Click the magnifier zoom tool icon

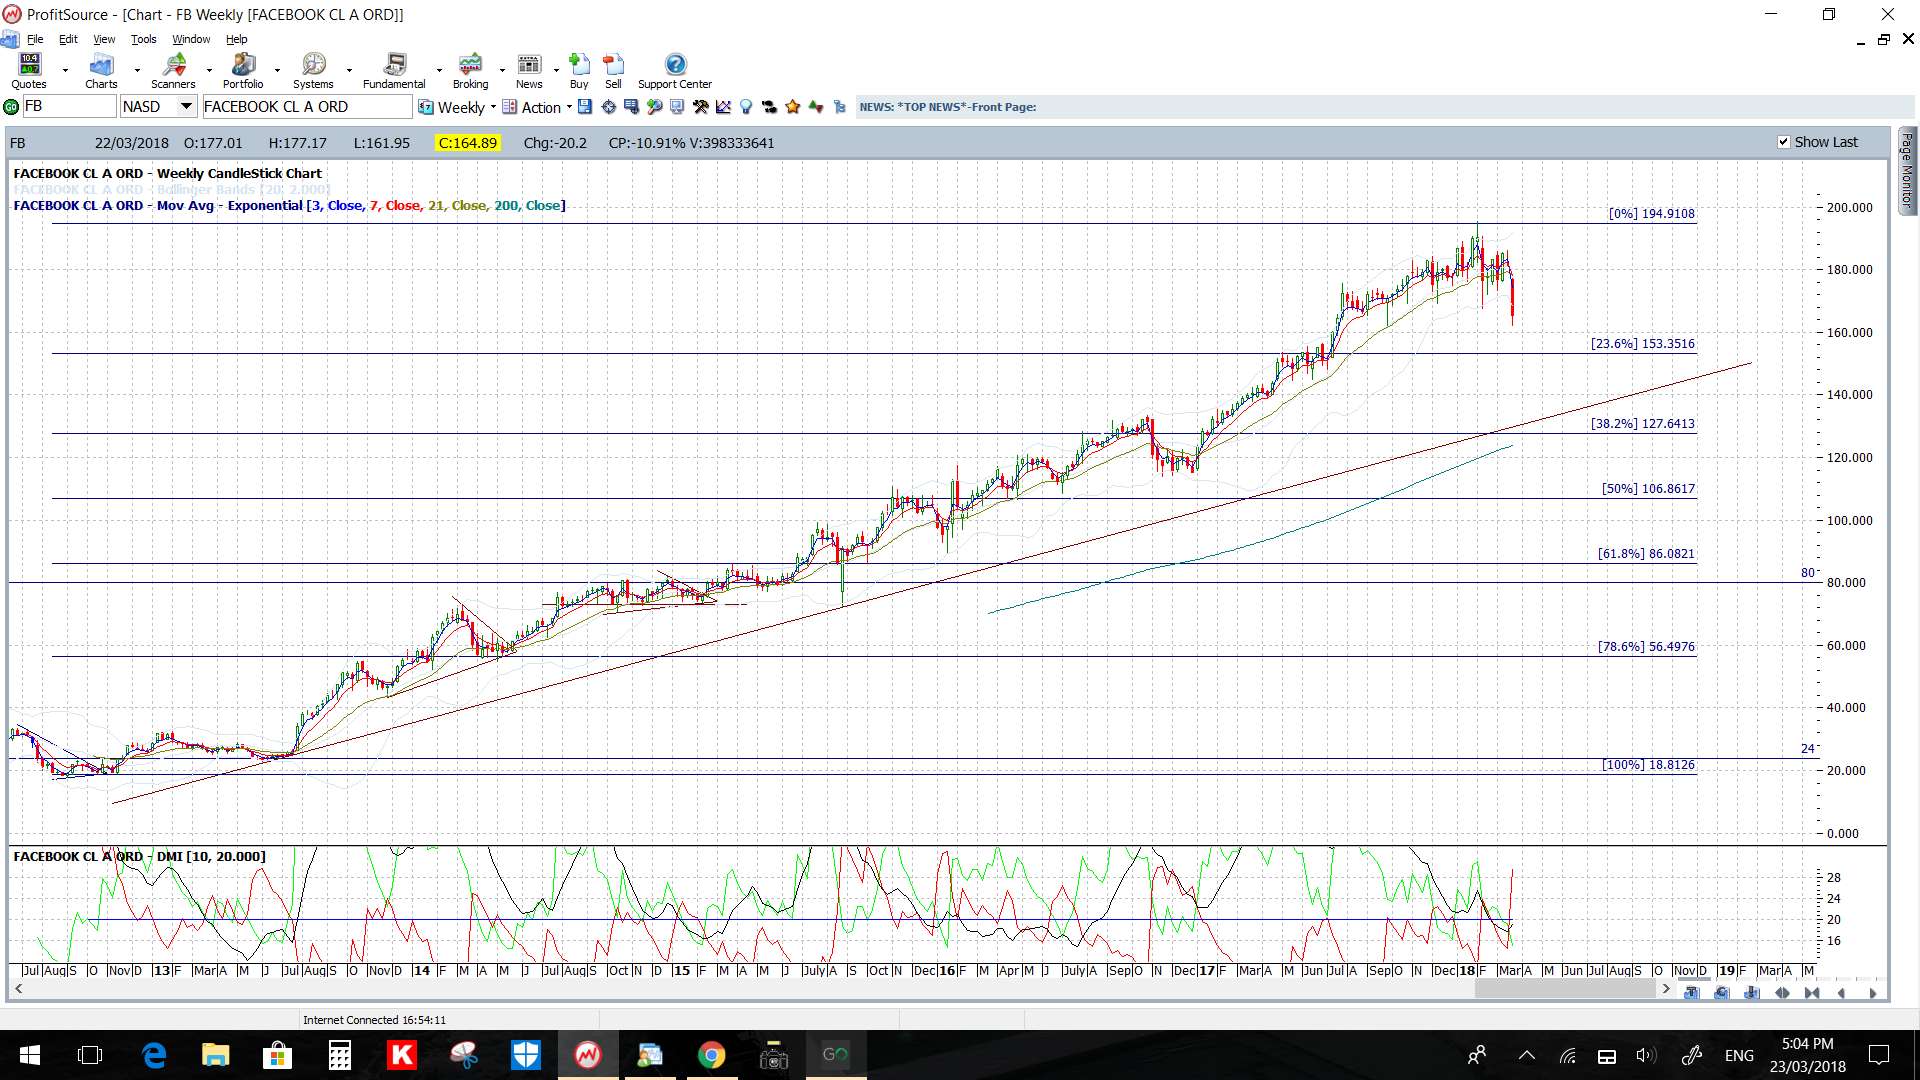(x=655, y=107)
